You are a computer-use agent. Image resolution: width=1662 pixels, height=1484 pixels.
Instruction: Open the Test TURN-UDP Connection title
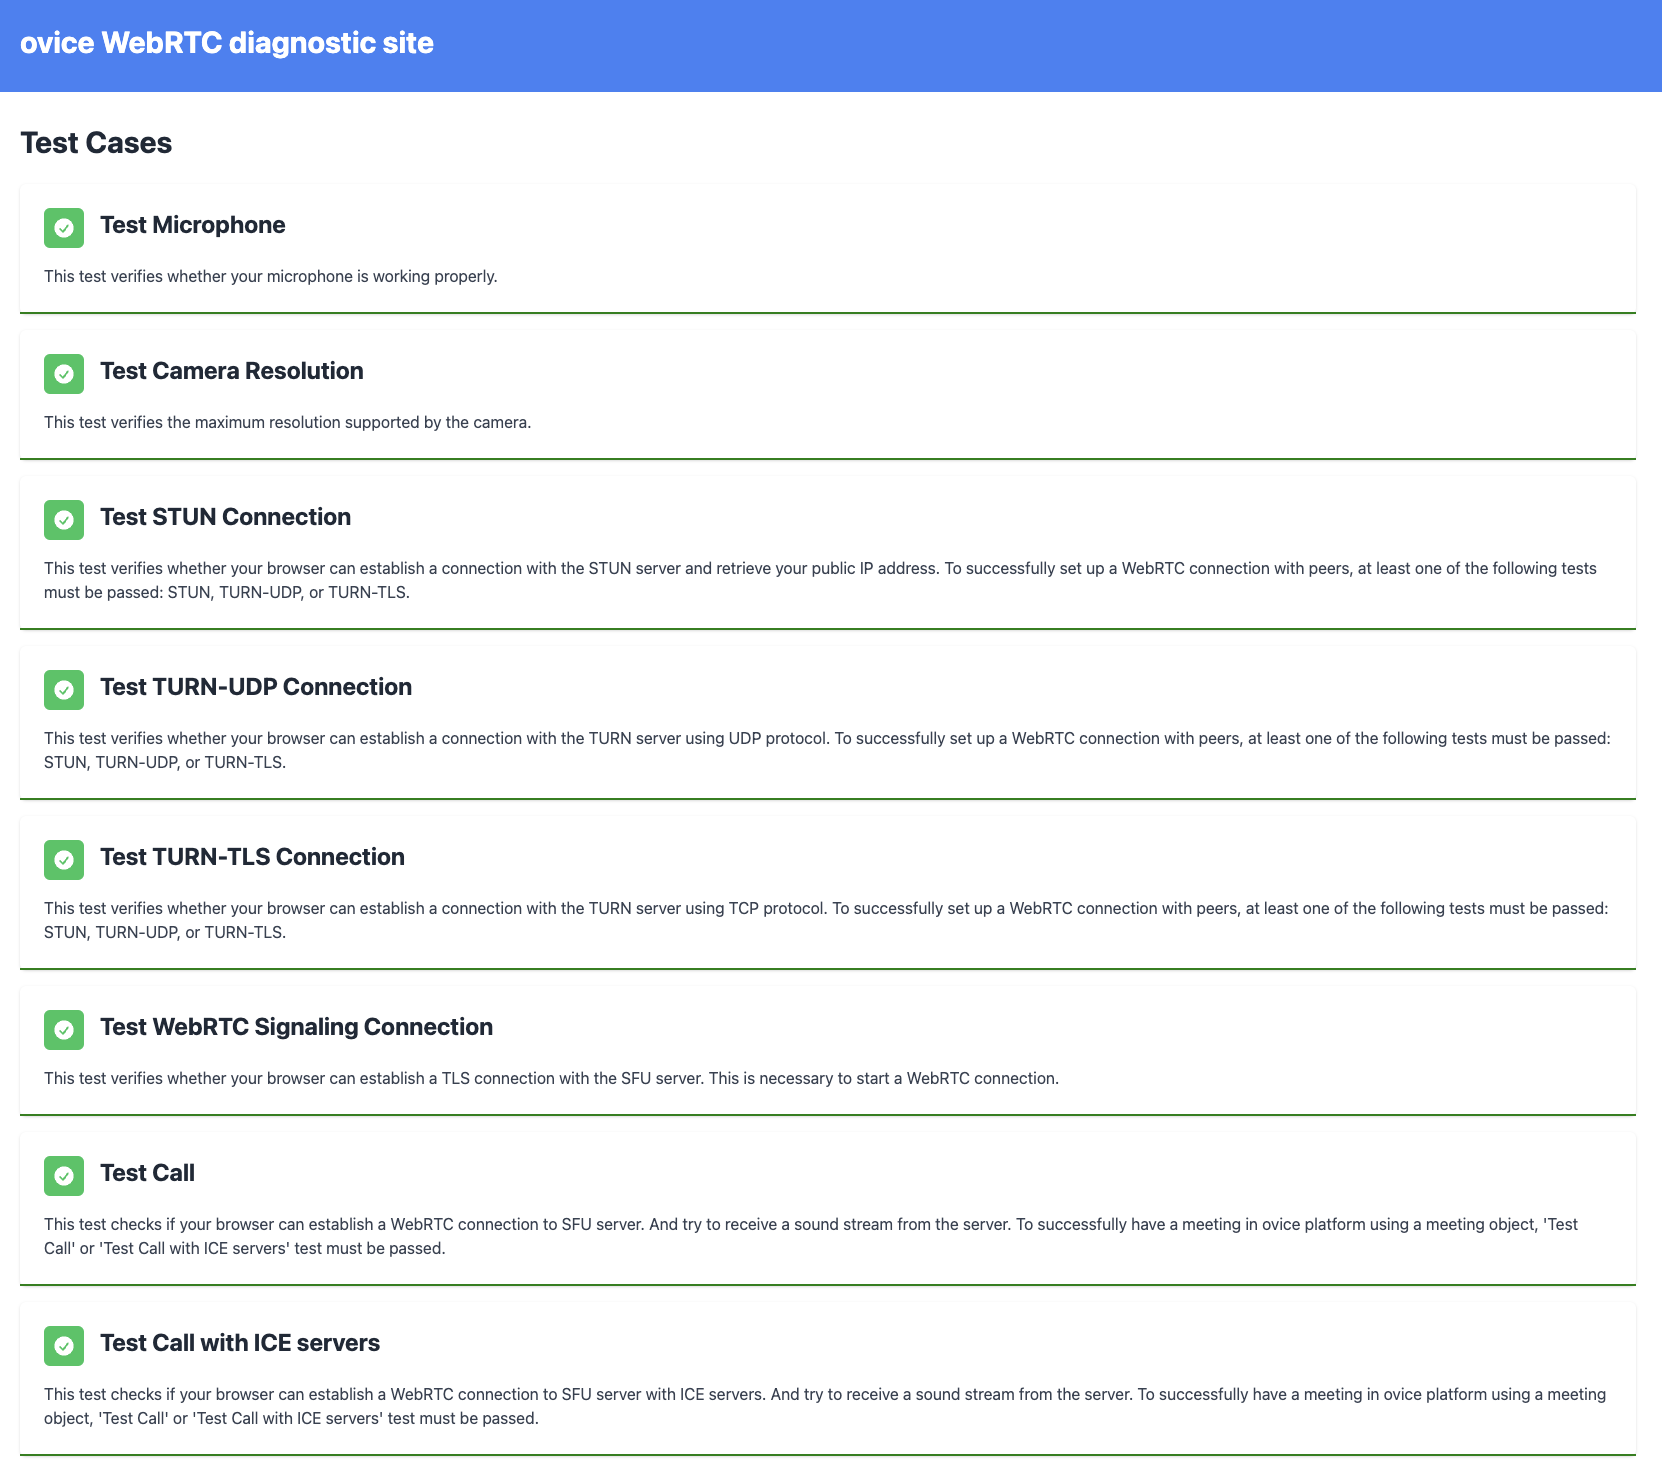pos(256,687)
